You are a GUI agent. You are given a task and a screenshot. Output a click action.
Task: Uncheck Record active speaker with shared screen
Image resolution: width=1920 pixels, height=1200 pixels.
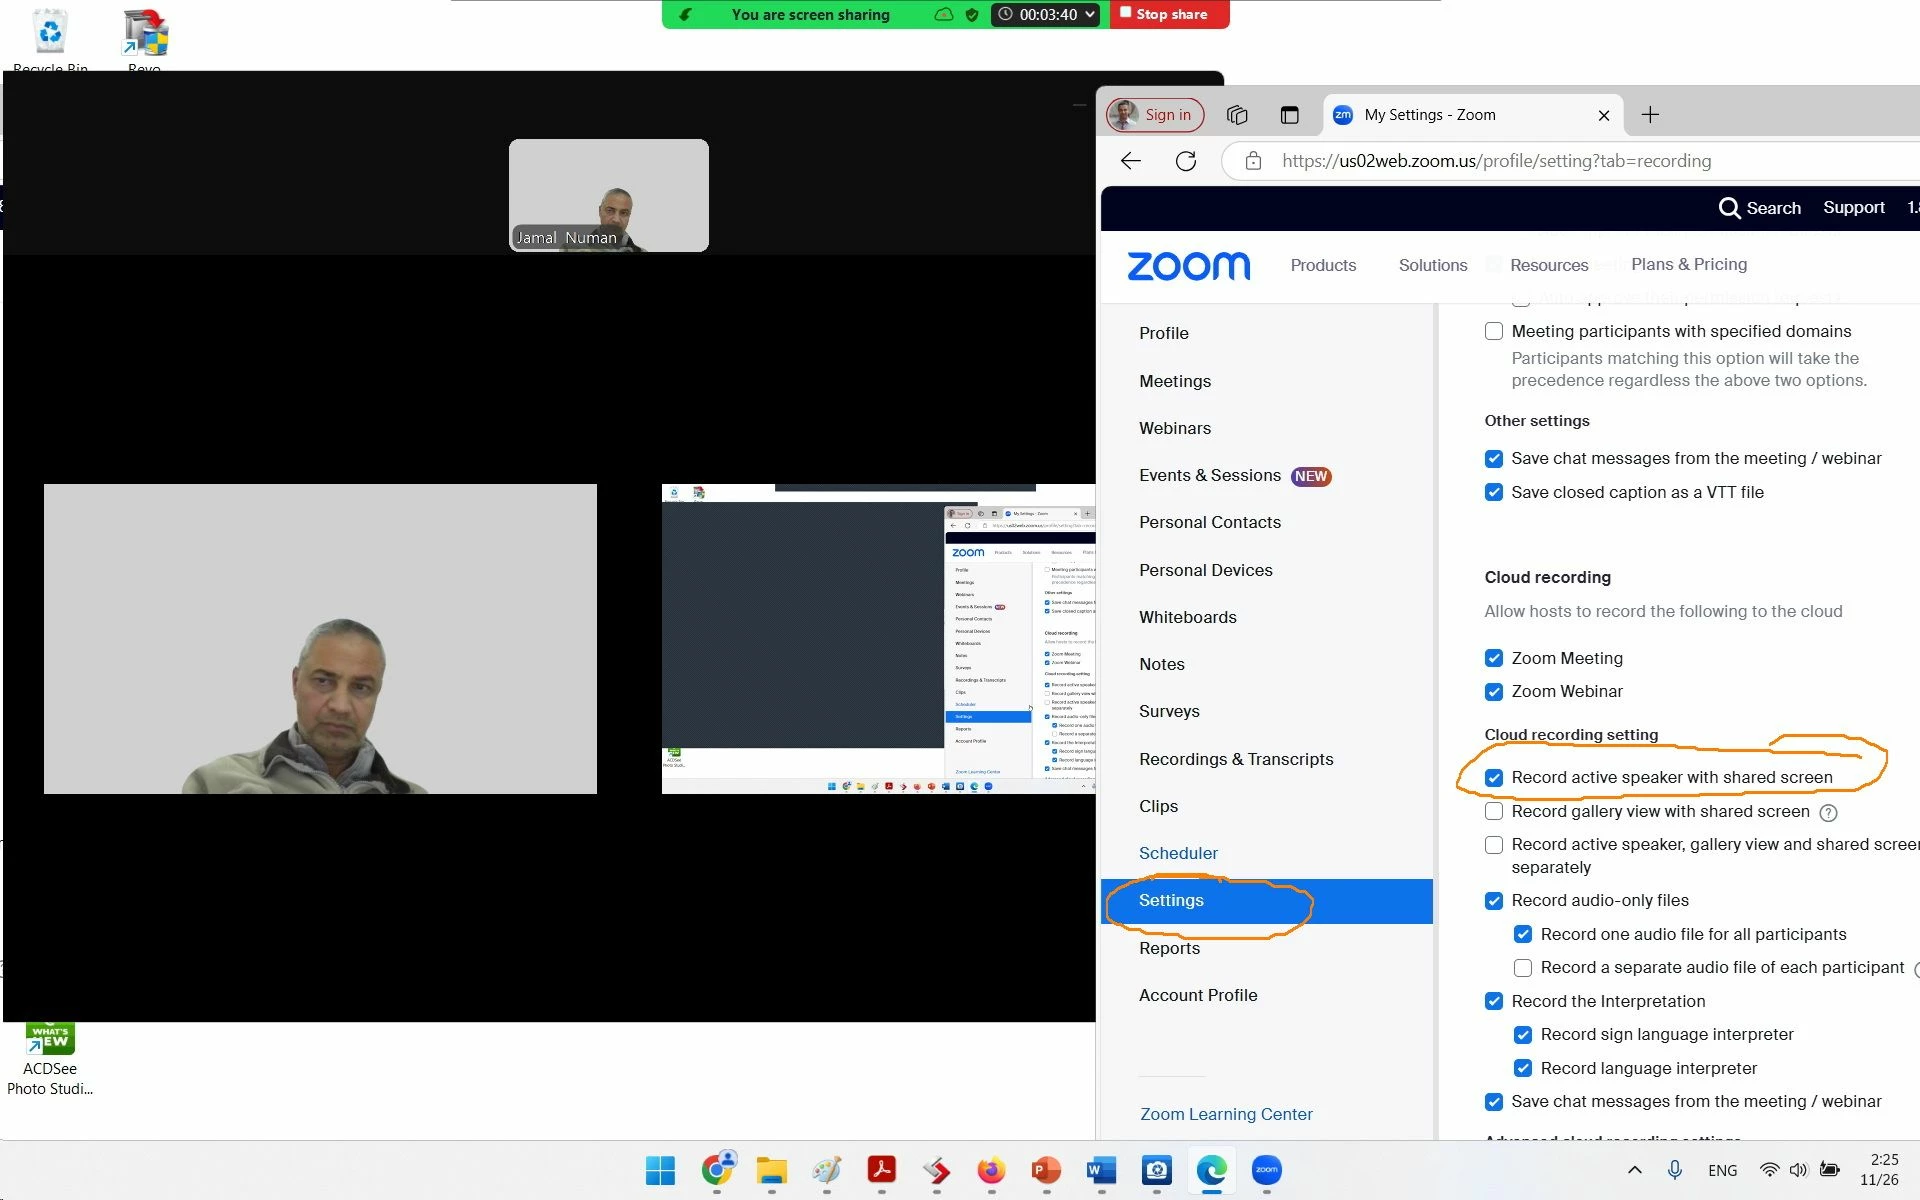[1494, 778]
